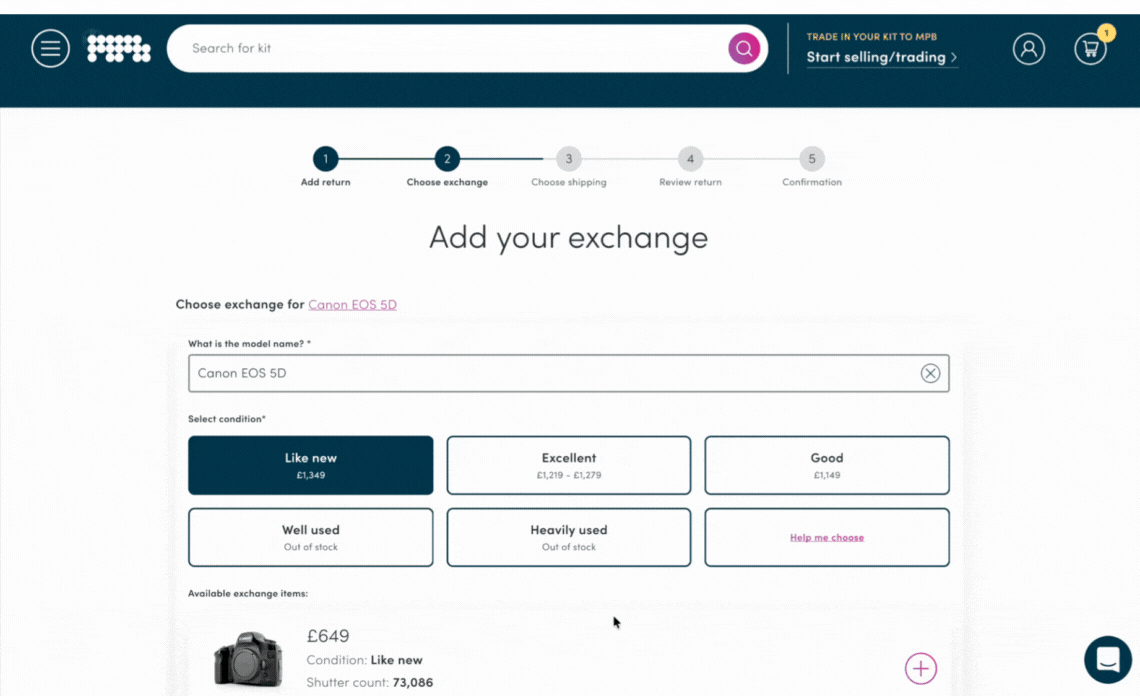Click the Trade in your kit to MPB text
This screenshot has width=1140, height=696.
tap(872, 36)
